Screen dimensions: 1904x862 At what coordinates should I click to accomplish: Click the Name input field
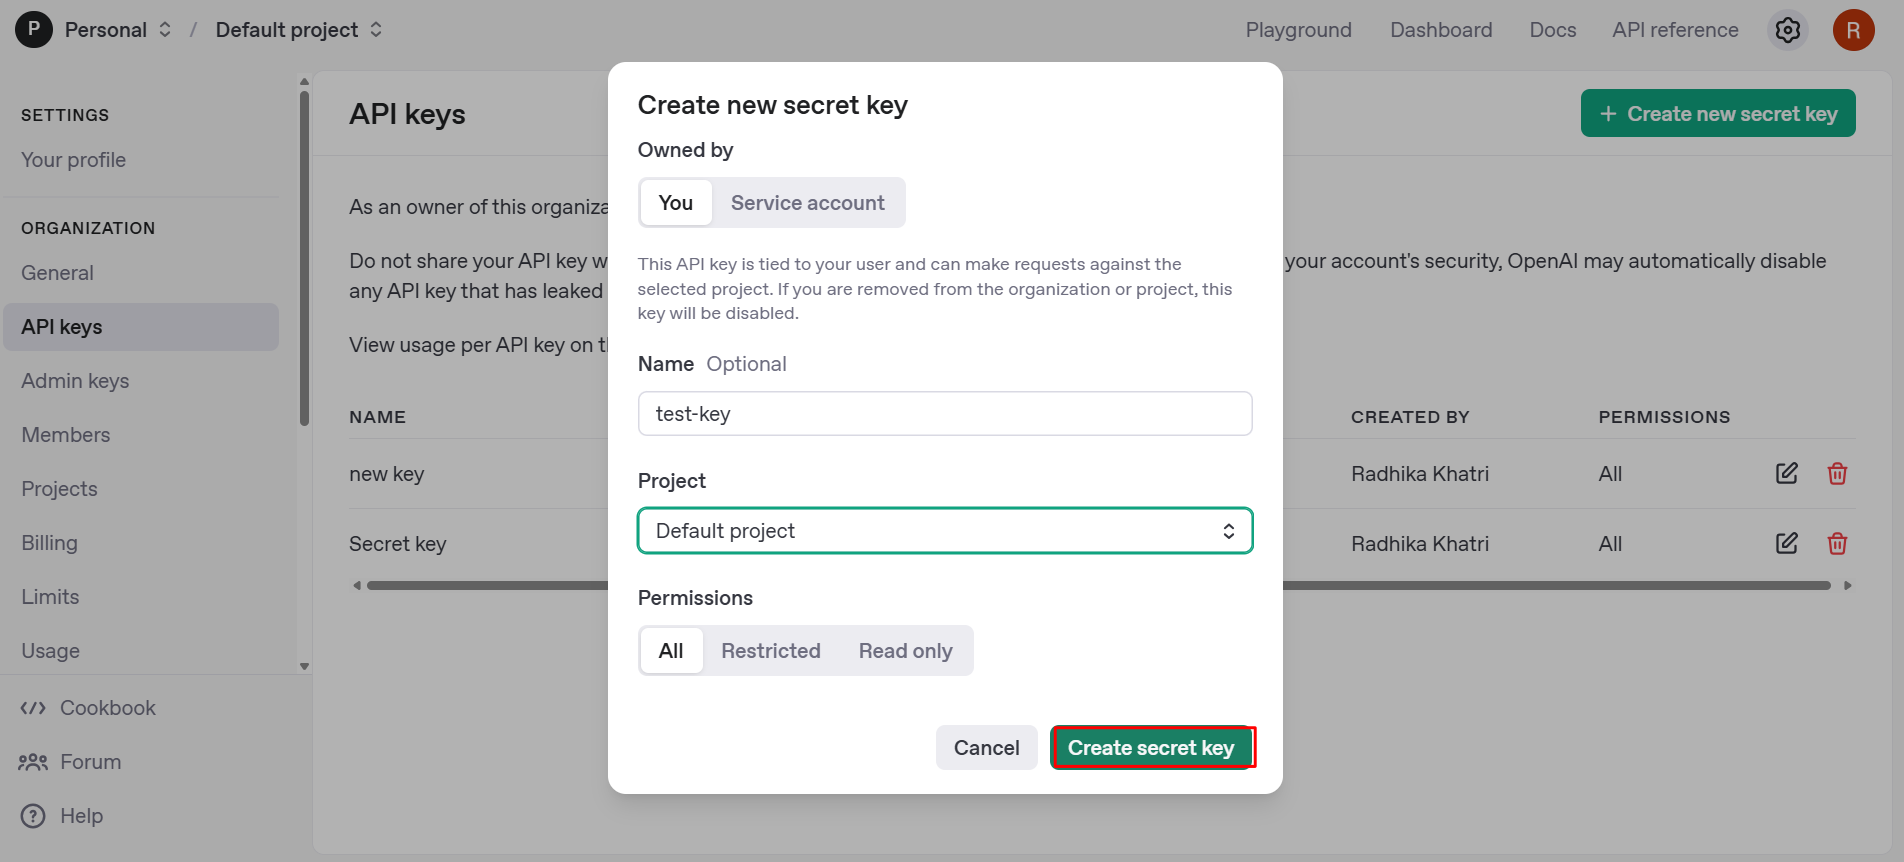[944, 414]
